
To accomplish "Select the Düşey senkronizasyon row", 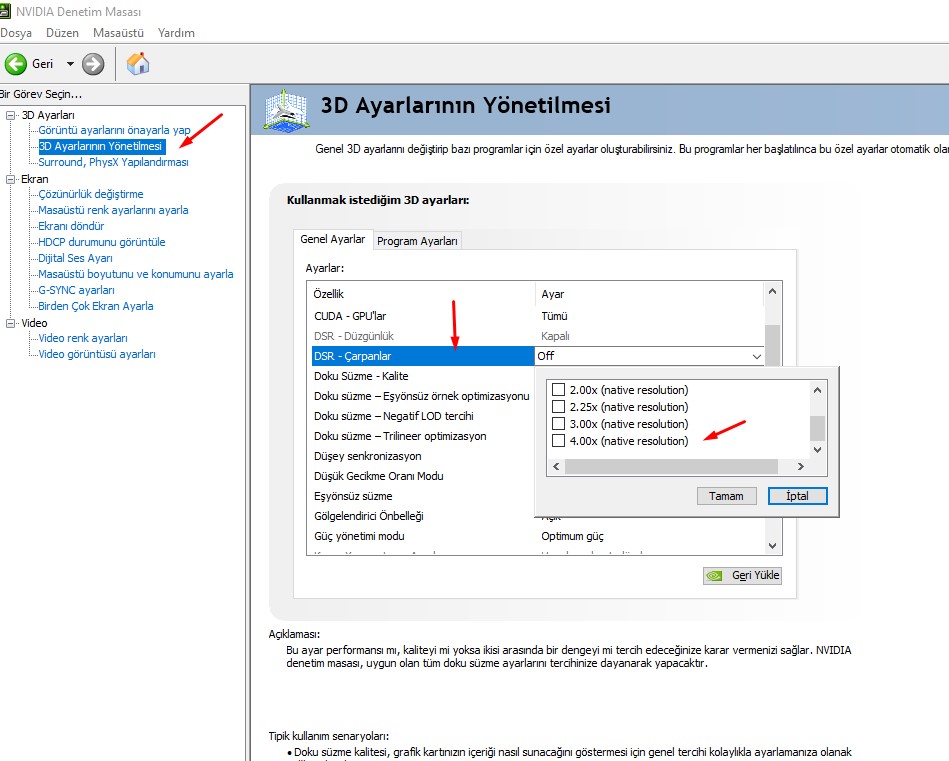I will pos(421,456).
